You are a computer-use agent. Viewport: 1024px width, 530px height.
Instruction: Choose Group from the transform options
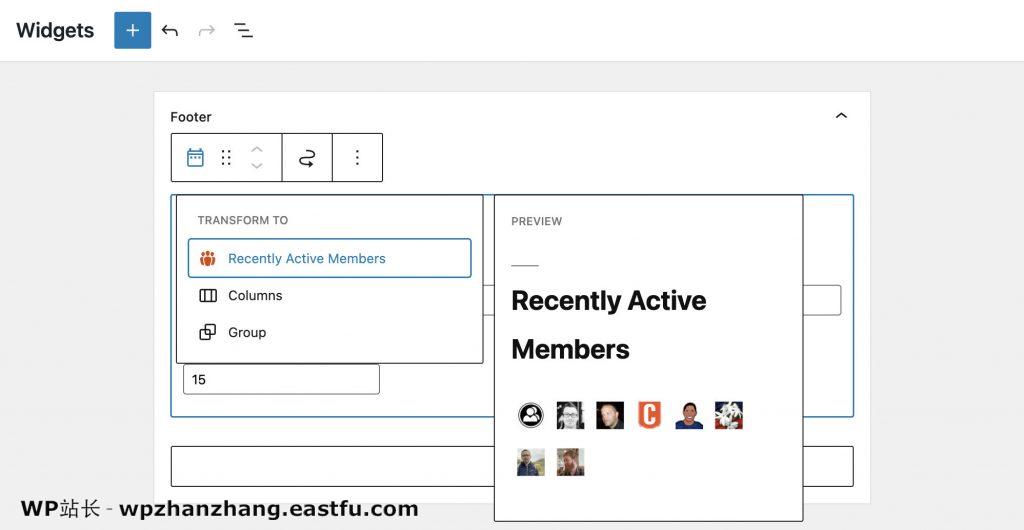247,332
